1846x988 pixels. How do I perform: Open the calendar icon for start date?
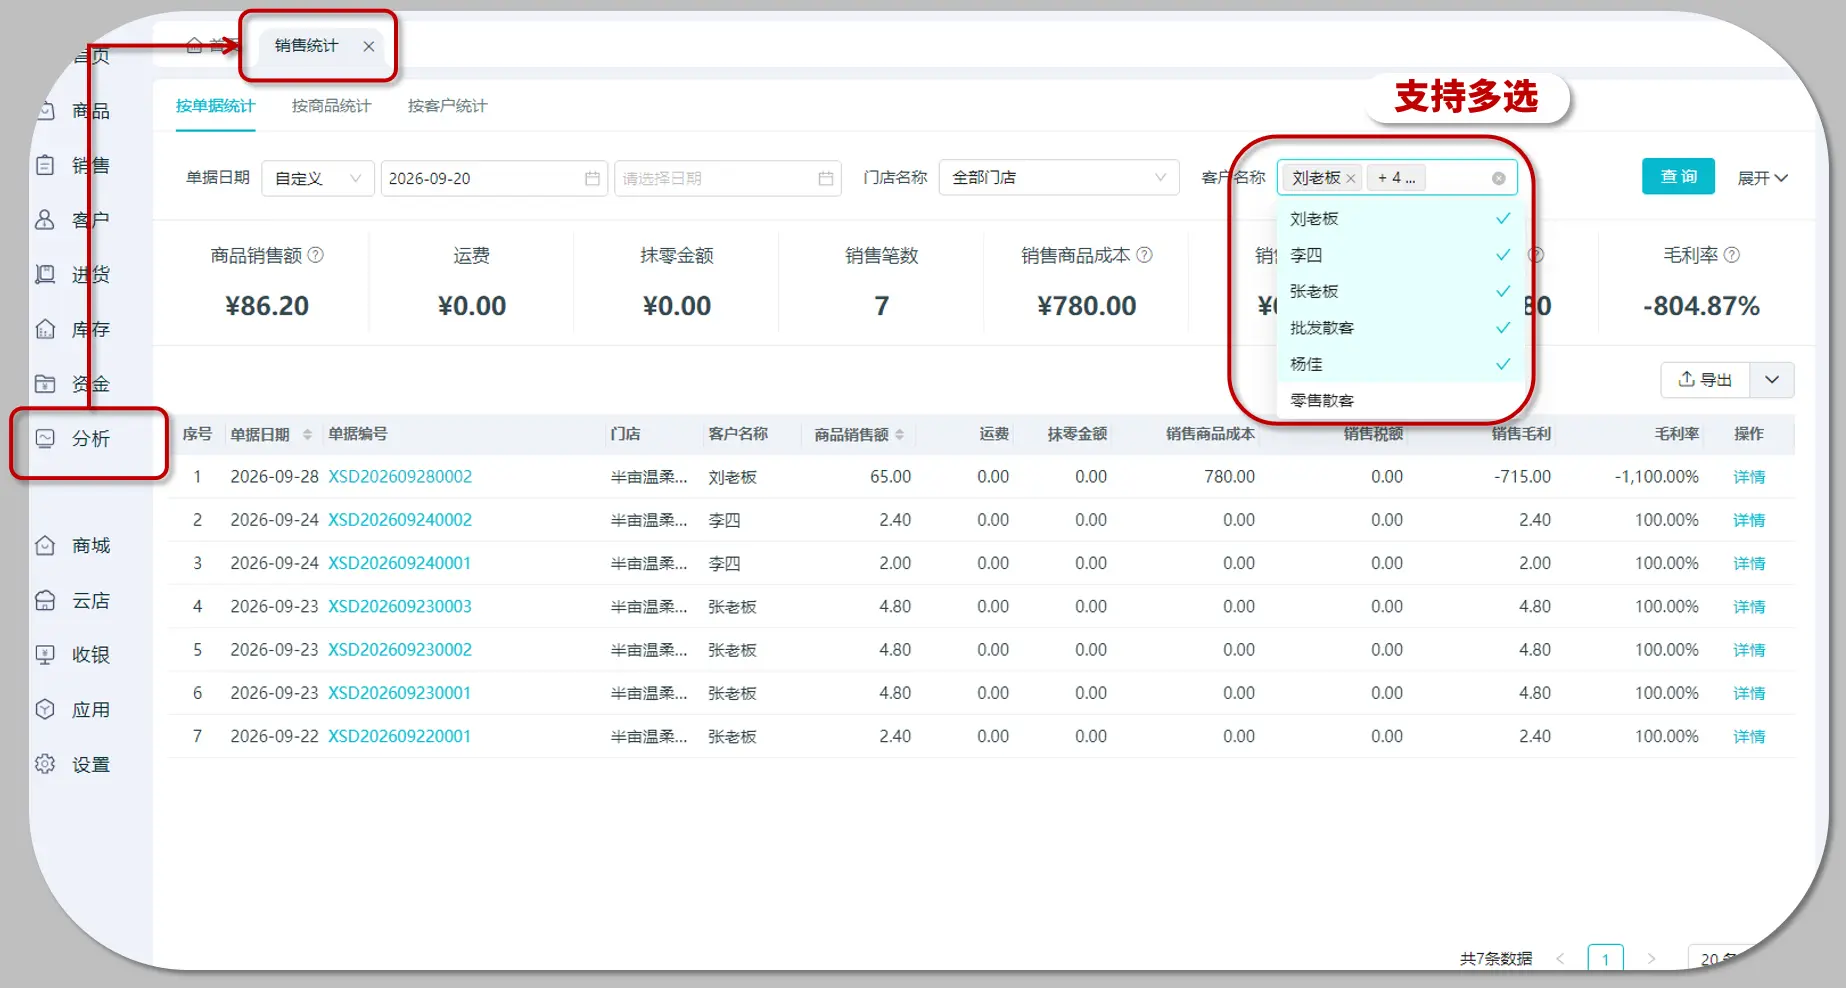[592, 178]
